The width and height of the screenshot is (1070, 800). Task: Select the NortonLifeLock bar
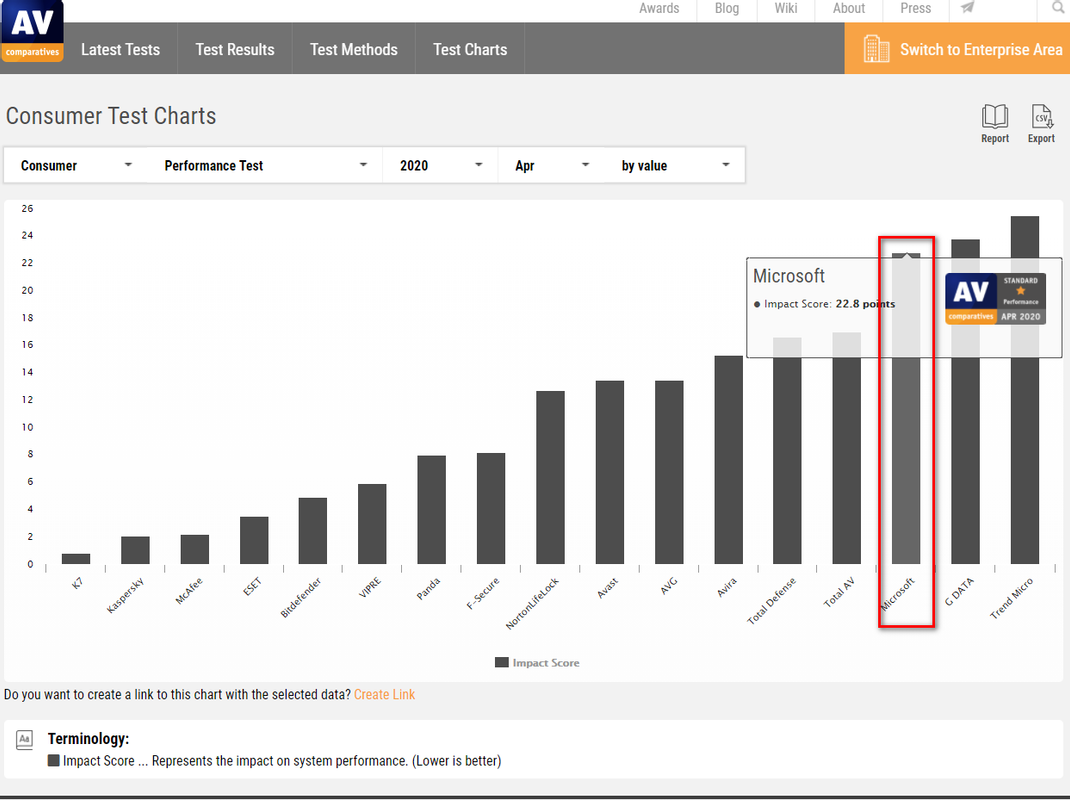point(550,477)
